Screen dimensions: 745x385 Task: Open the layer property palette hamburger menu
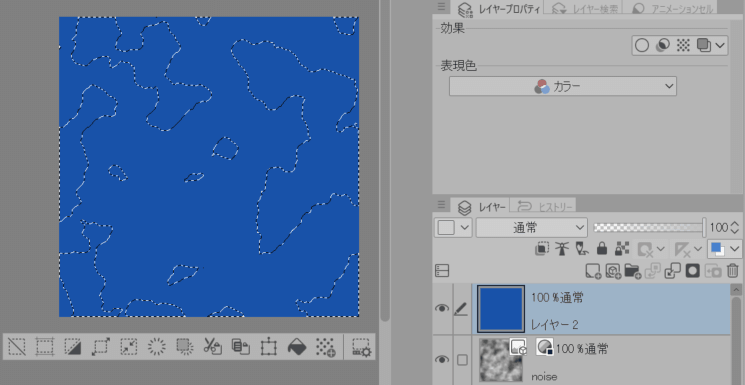coord(441,7)
